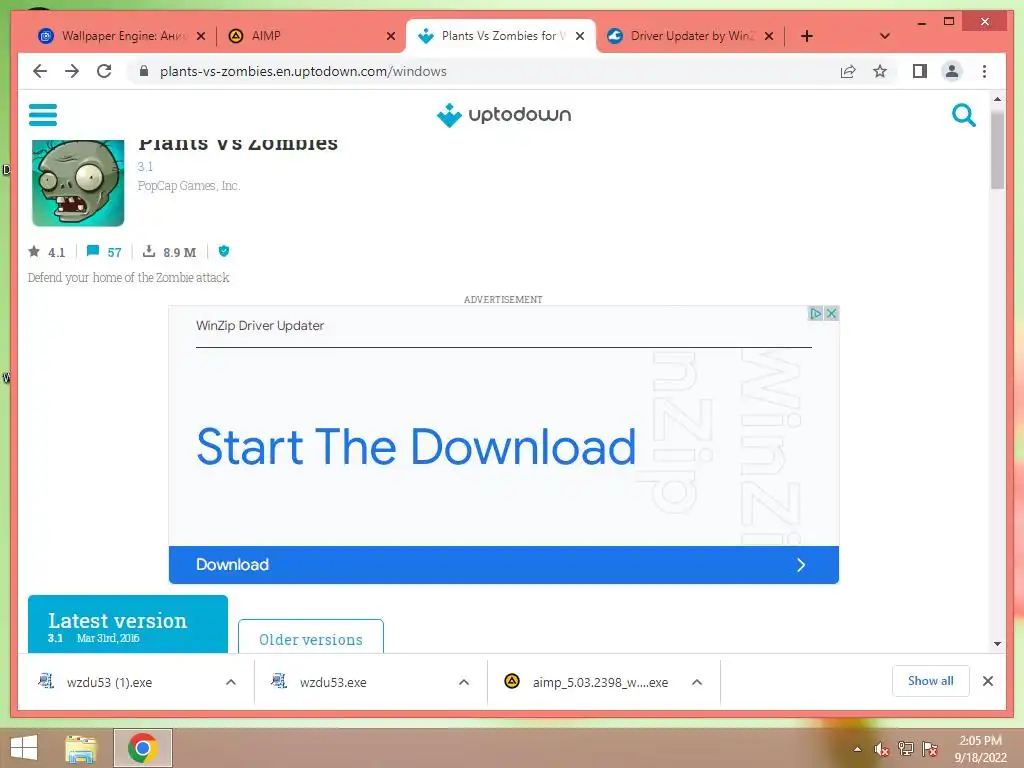
Task: Click the security shield badge
Action: (x=224, y=251)
